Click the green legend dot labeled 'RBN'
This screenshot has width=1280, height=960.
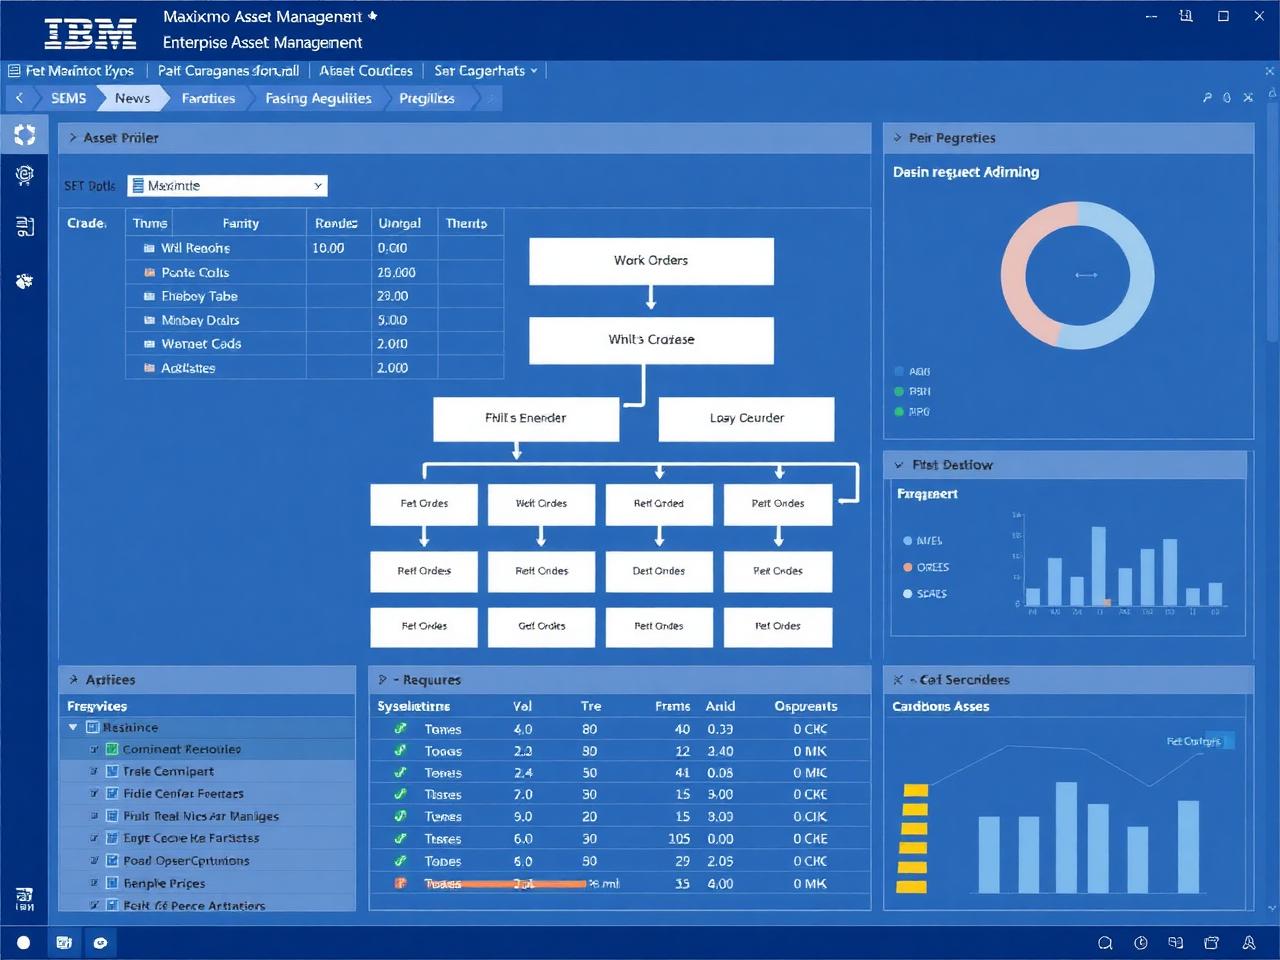(899, 392)
